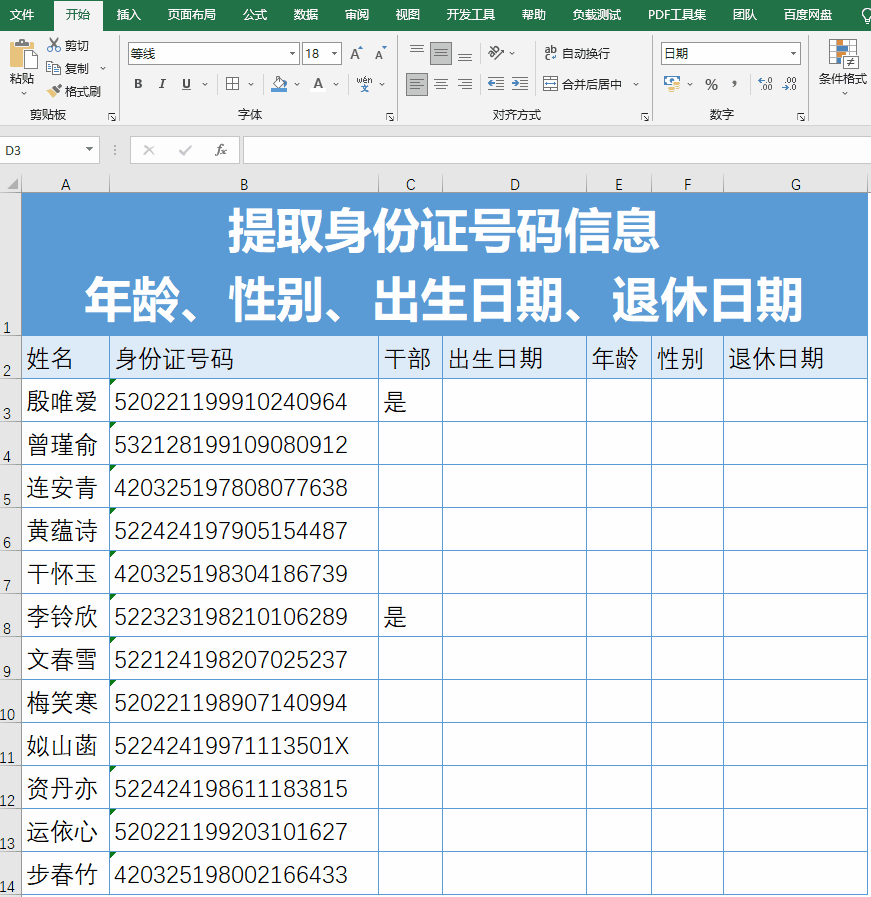Click the increase indent icon
The width and height of the screenshot is (871, 897).
pyautogui.click(x=519, y=84)
